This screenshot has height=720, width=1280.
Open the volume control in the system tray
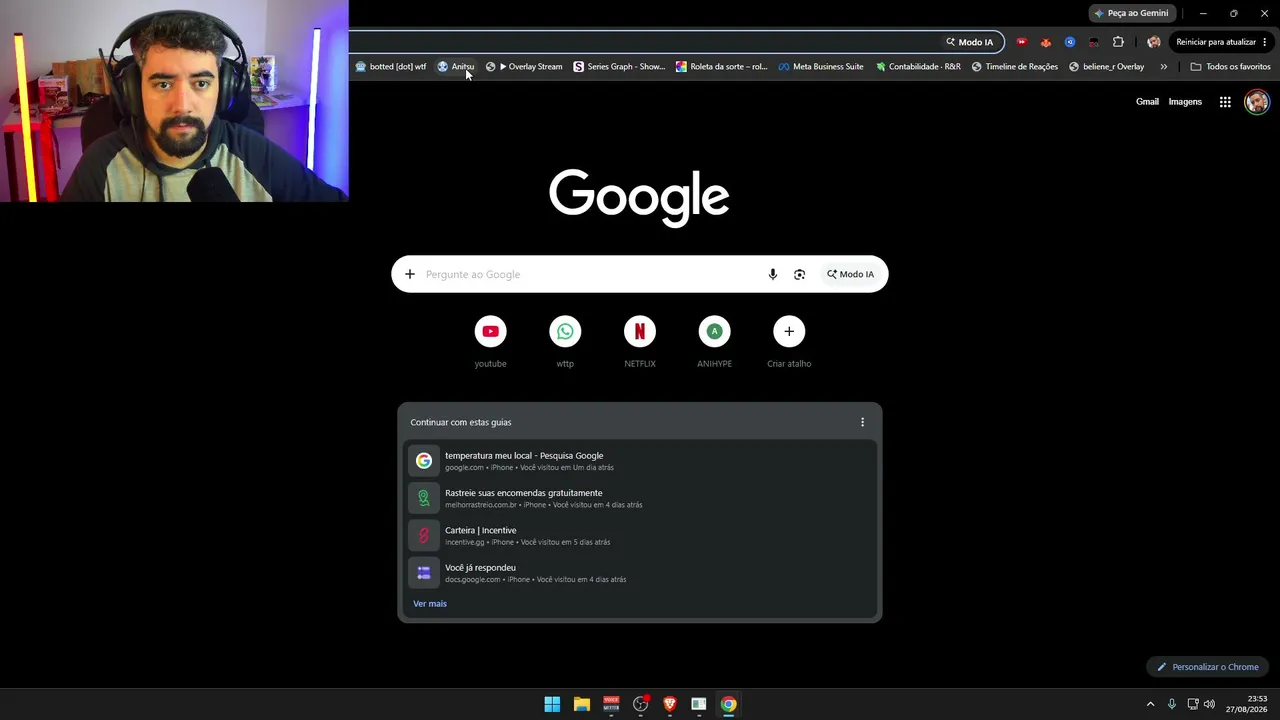1209,704
